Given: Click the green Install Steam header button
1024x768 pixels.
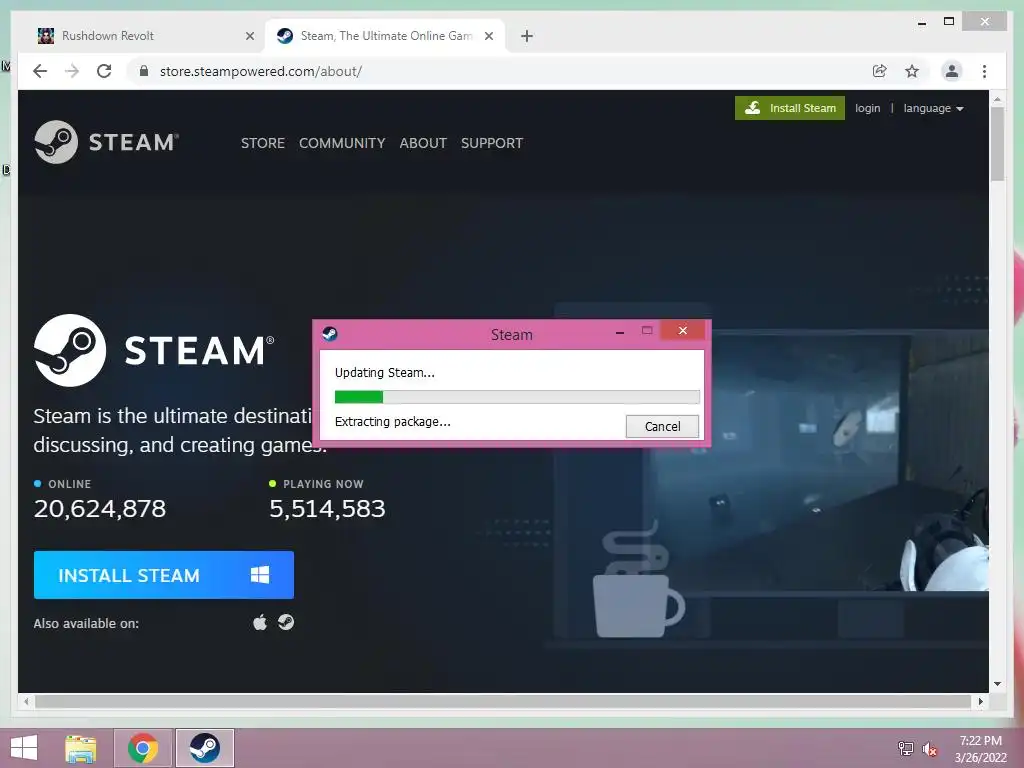Looking at the screenshot, I should (x=790, y=108).
